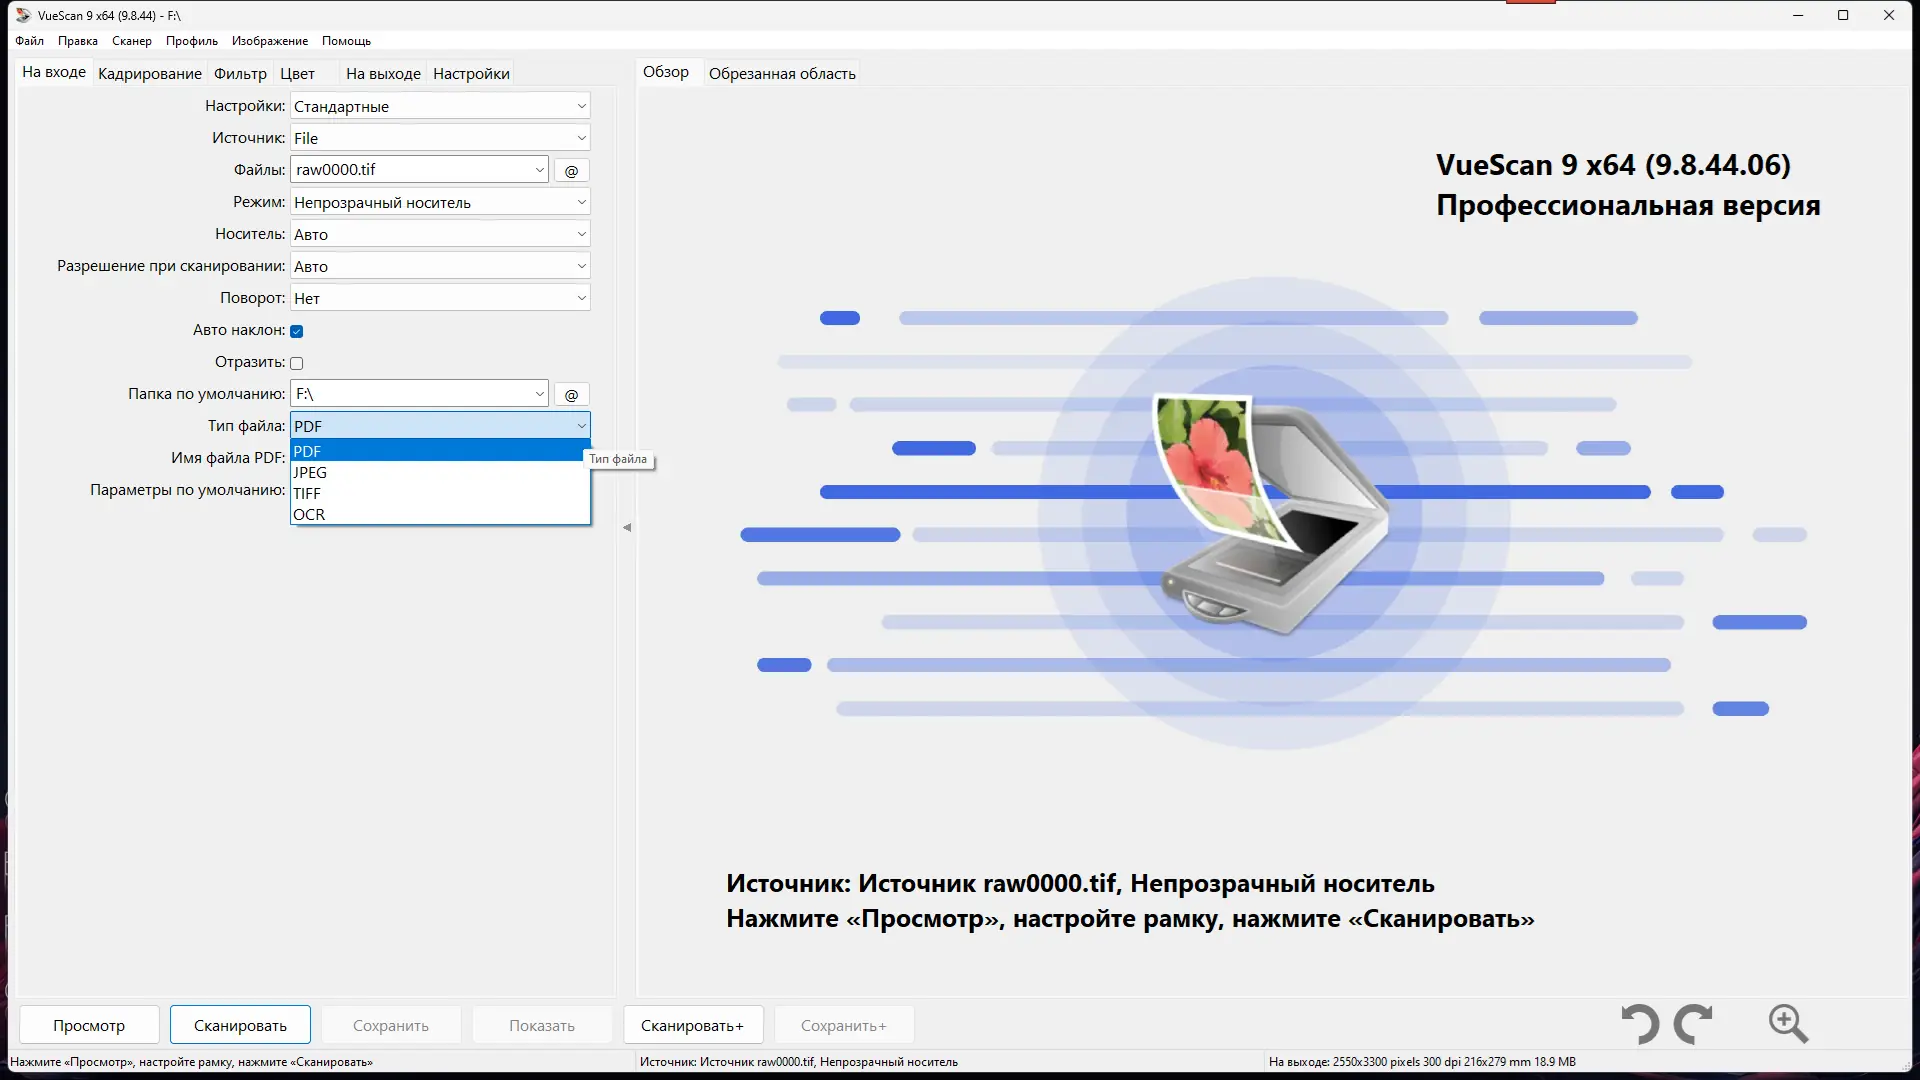This screenshot has width=1920, height=1080.
Task: Rotate the preview clockwise
Action: (x=1695, y=1024)
